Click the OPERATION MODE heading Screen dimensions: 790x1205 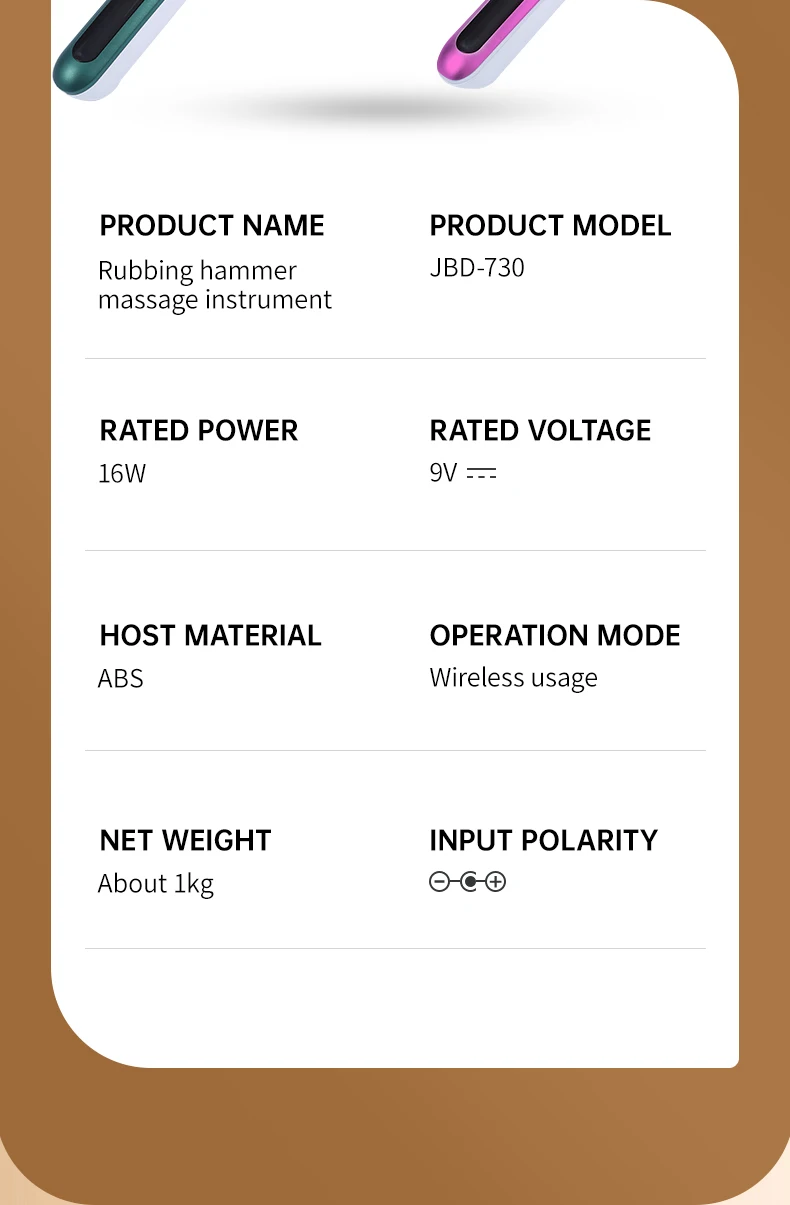(555, 636)
